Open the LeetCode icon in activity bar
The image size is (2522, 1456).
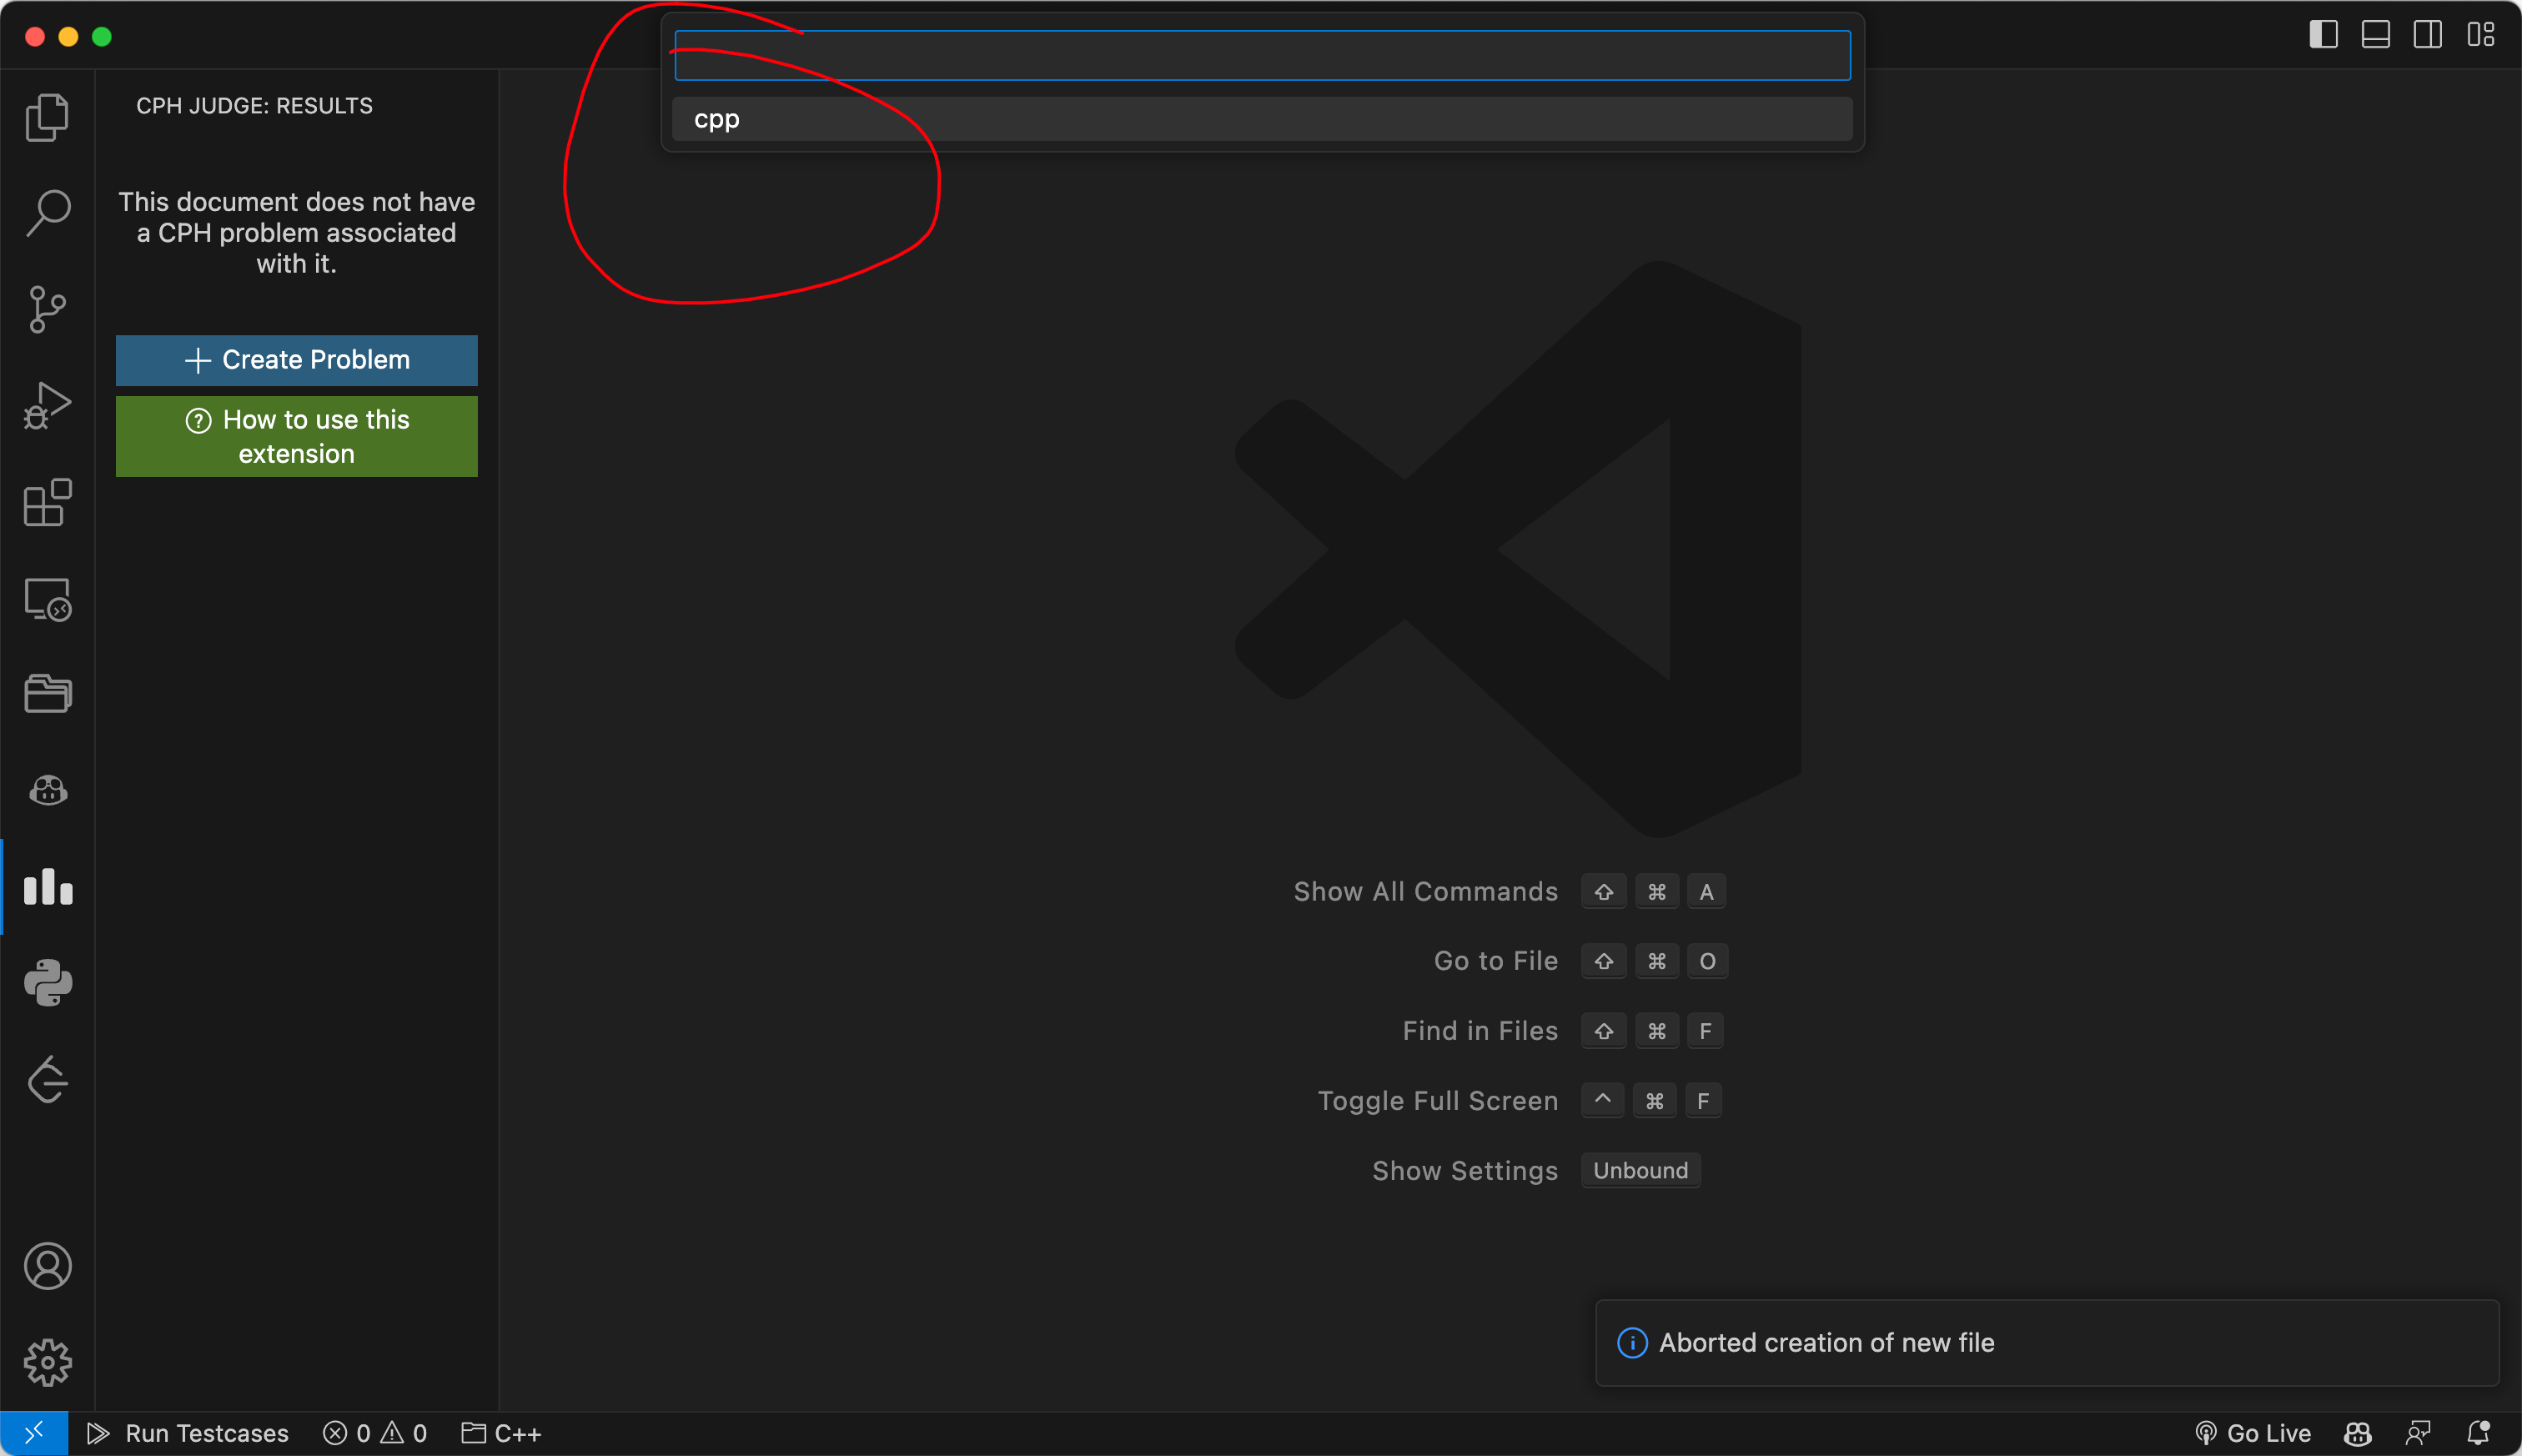tap(47, 1079)
